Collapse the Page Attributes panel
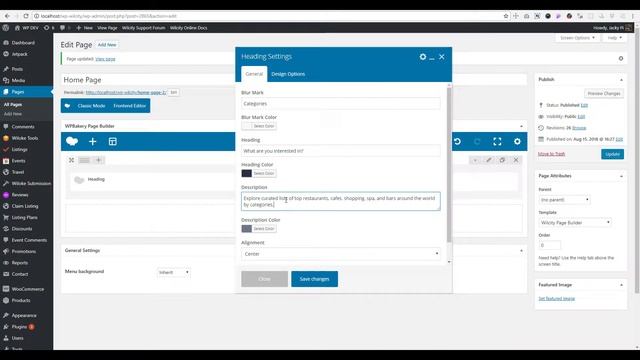 point(621,176)
